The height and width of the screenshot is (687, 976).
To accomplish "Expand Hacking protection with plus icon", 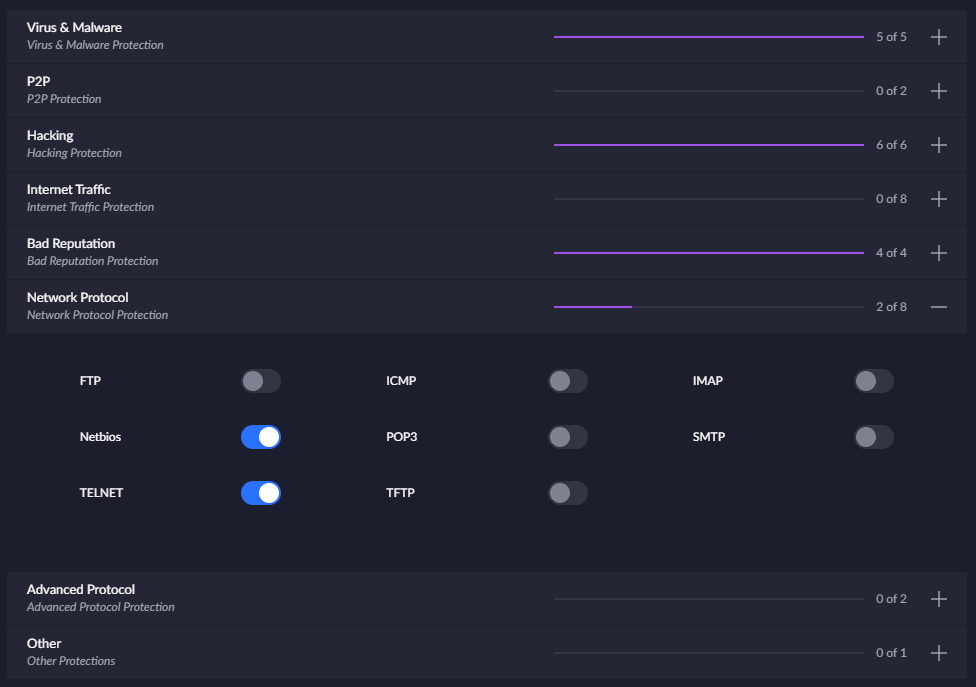I will [938, 145].
